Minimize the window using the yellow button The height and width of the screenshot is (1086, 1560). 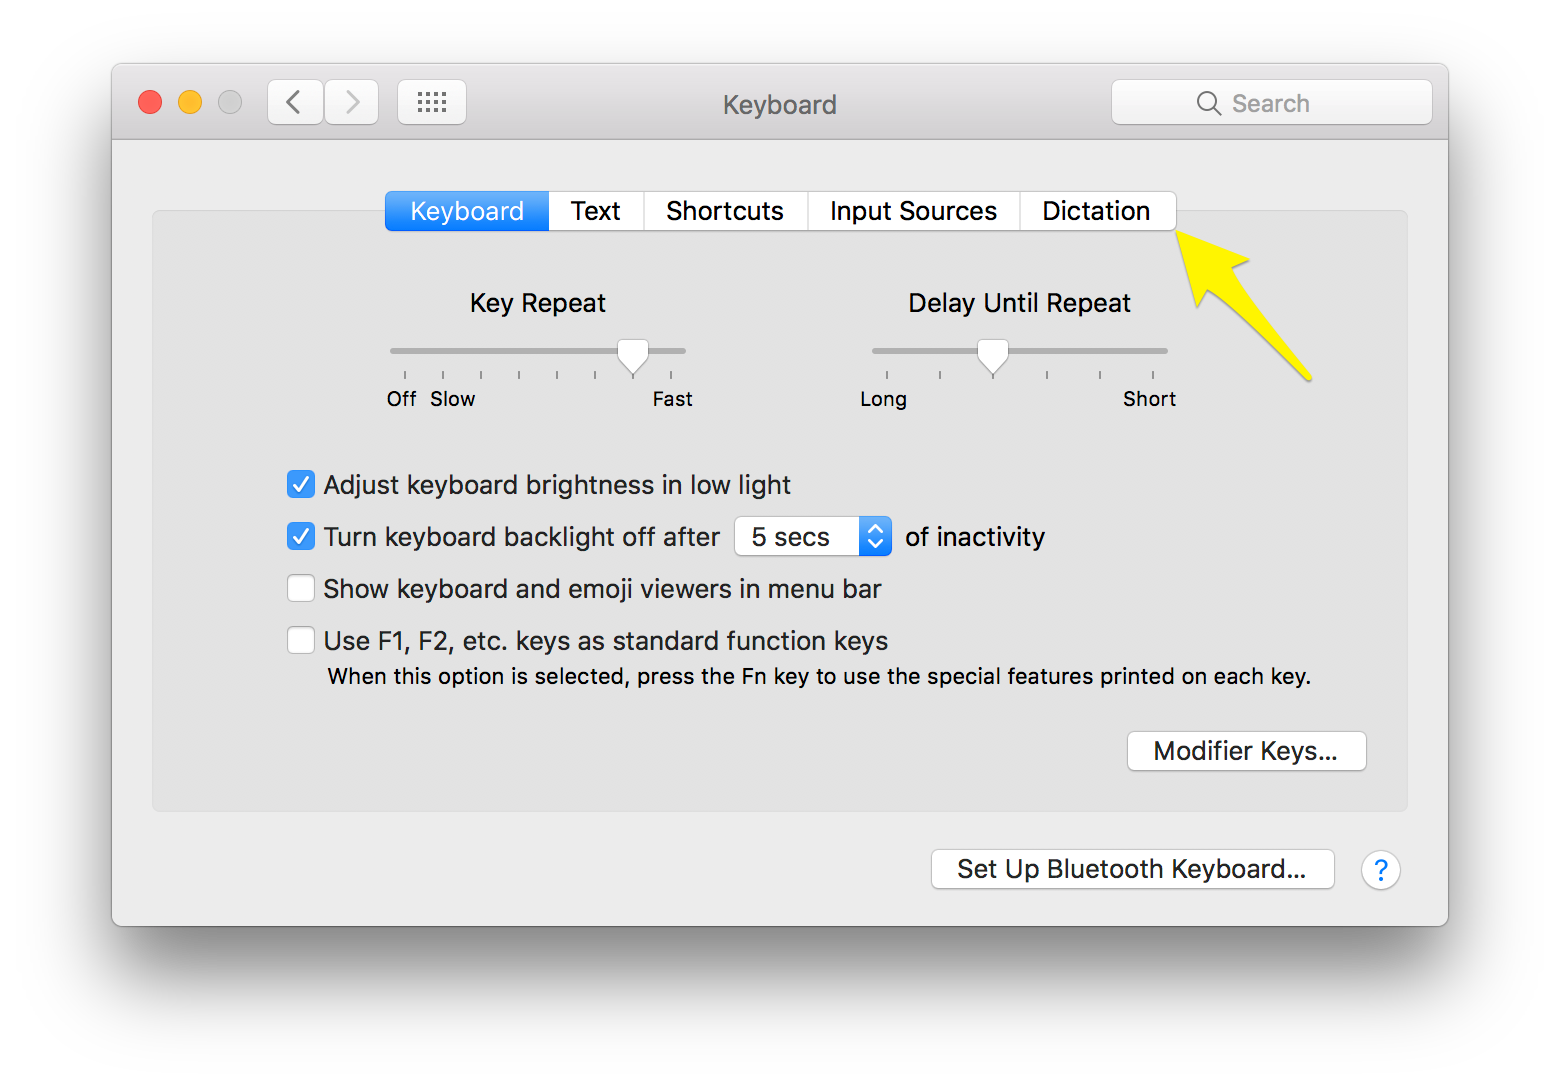(x=190, y=102)
